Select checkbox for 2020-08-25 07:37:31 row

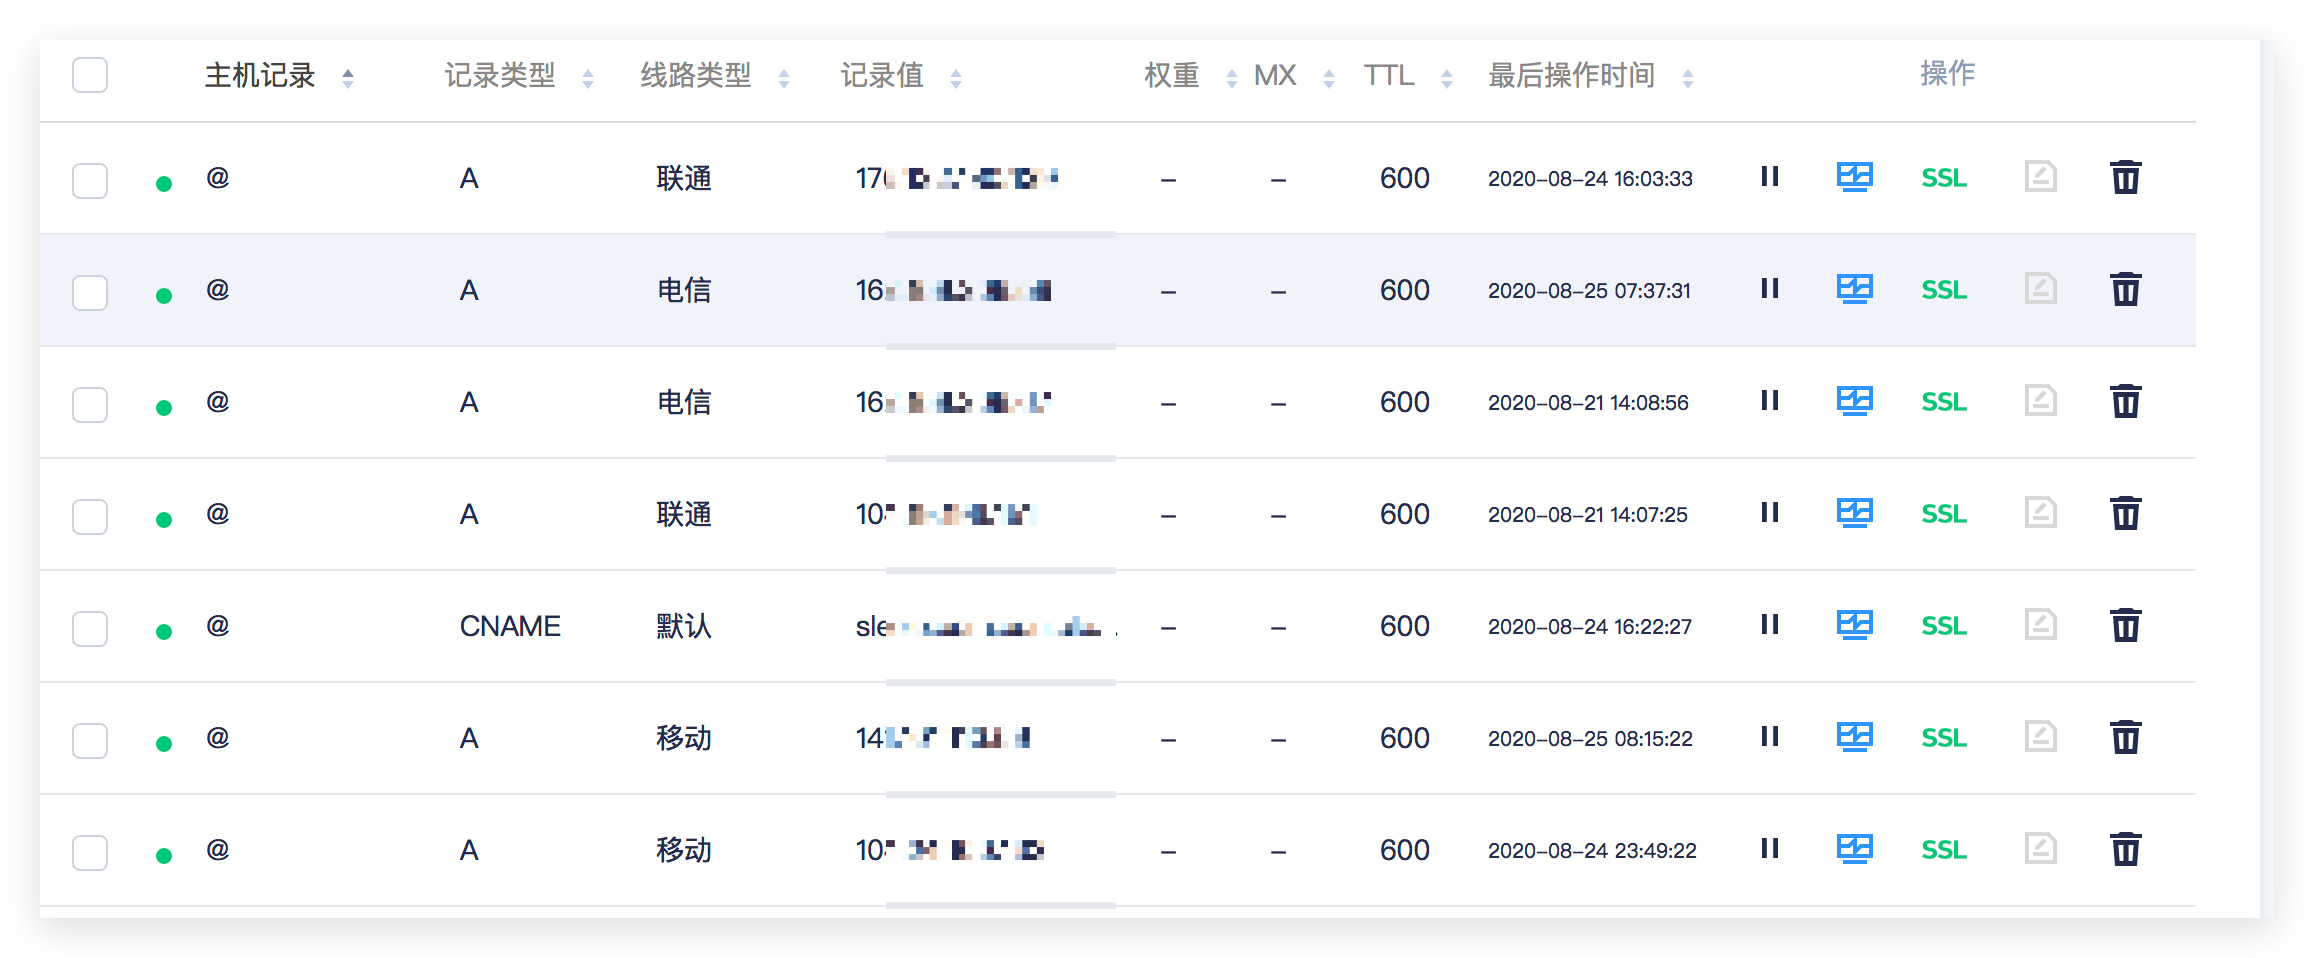(x=90, y=292)
